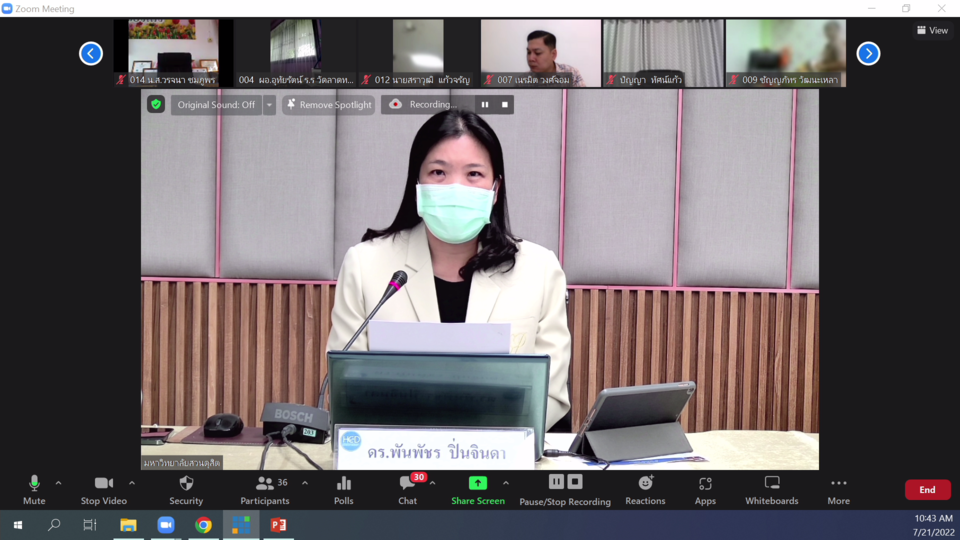
Task: Open the Apps panel
Action: point(705,484)
